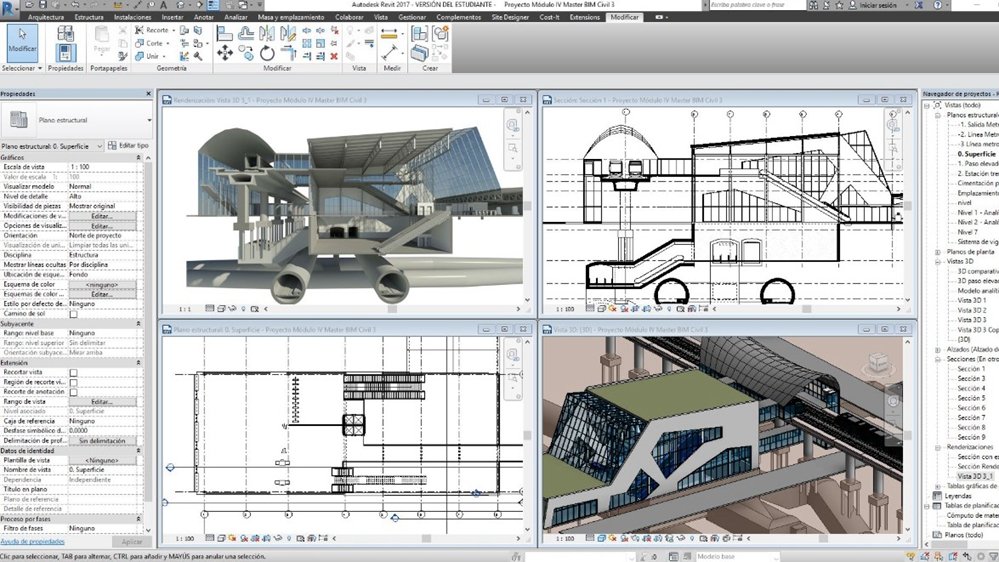Select the Medir entre dos referencias icon
This screenshot has height=562, width=999.
coord(390,54)
